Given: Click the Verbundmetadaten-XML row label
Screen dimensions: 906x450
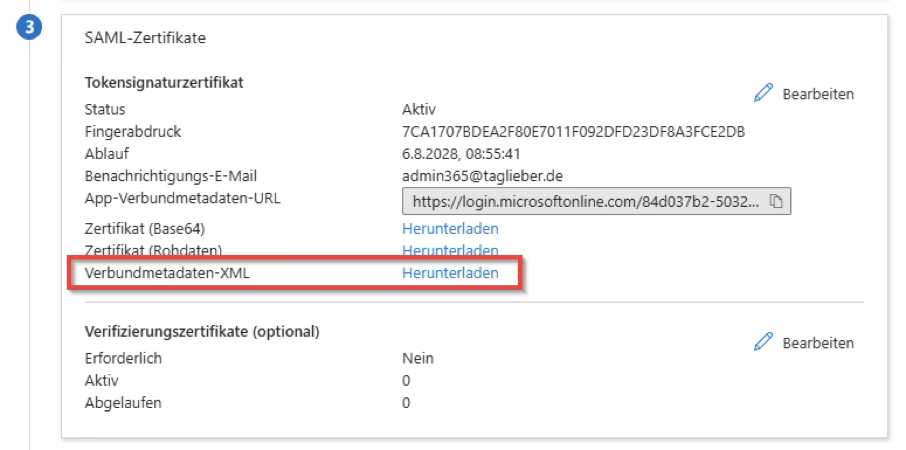Looking at the screenshot, I should click(164, 273).
